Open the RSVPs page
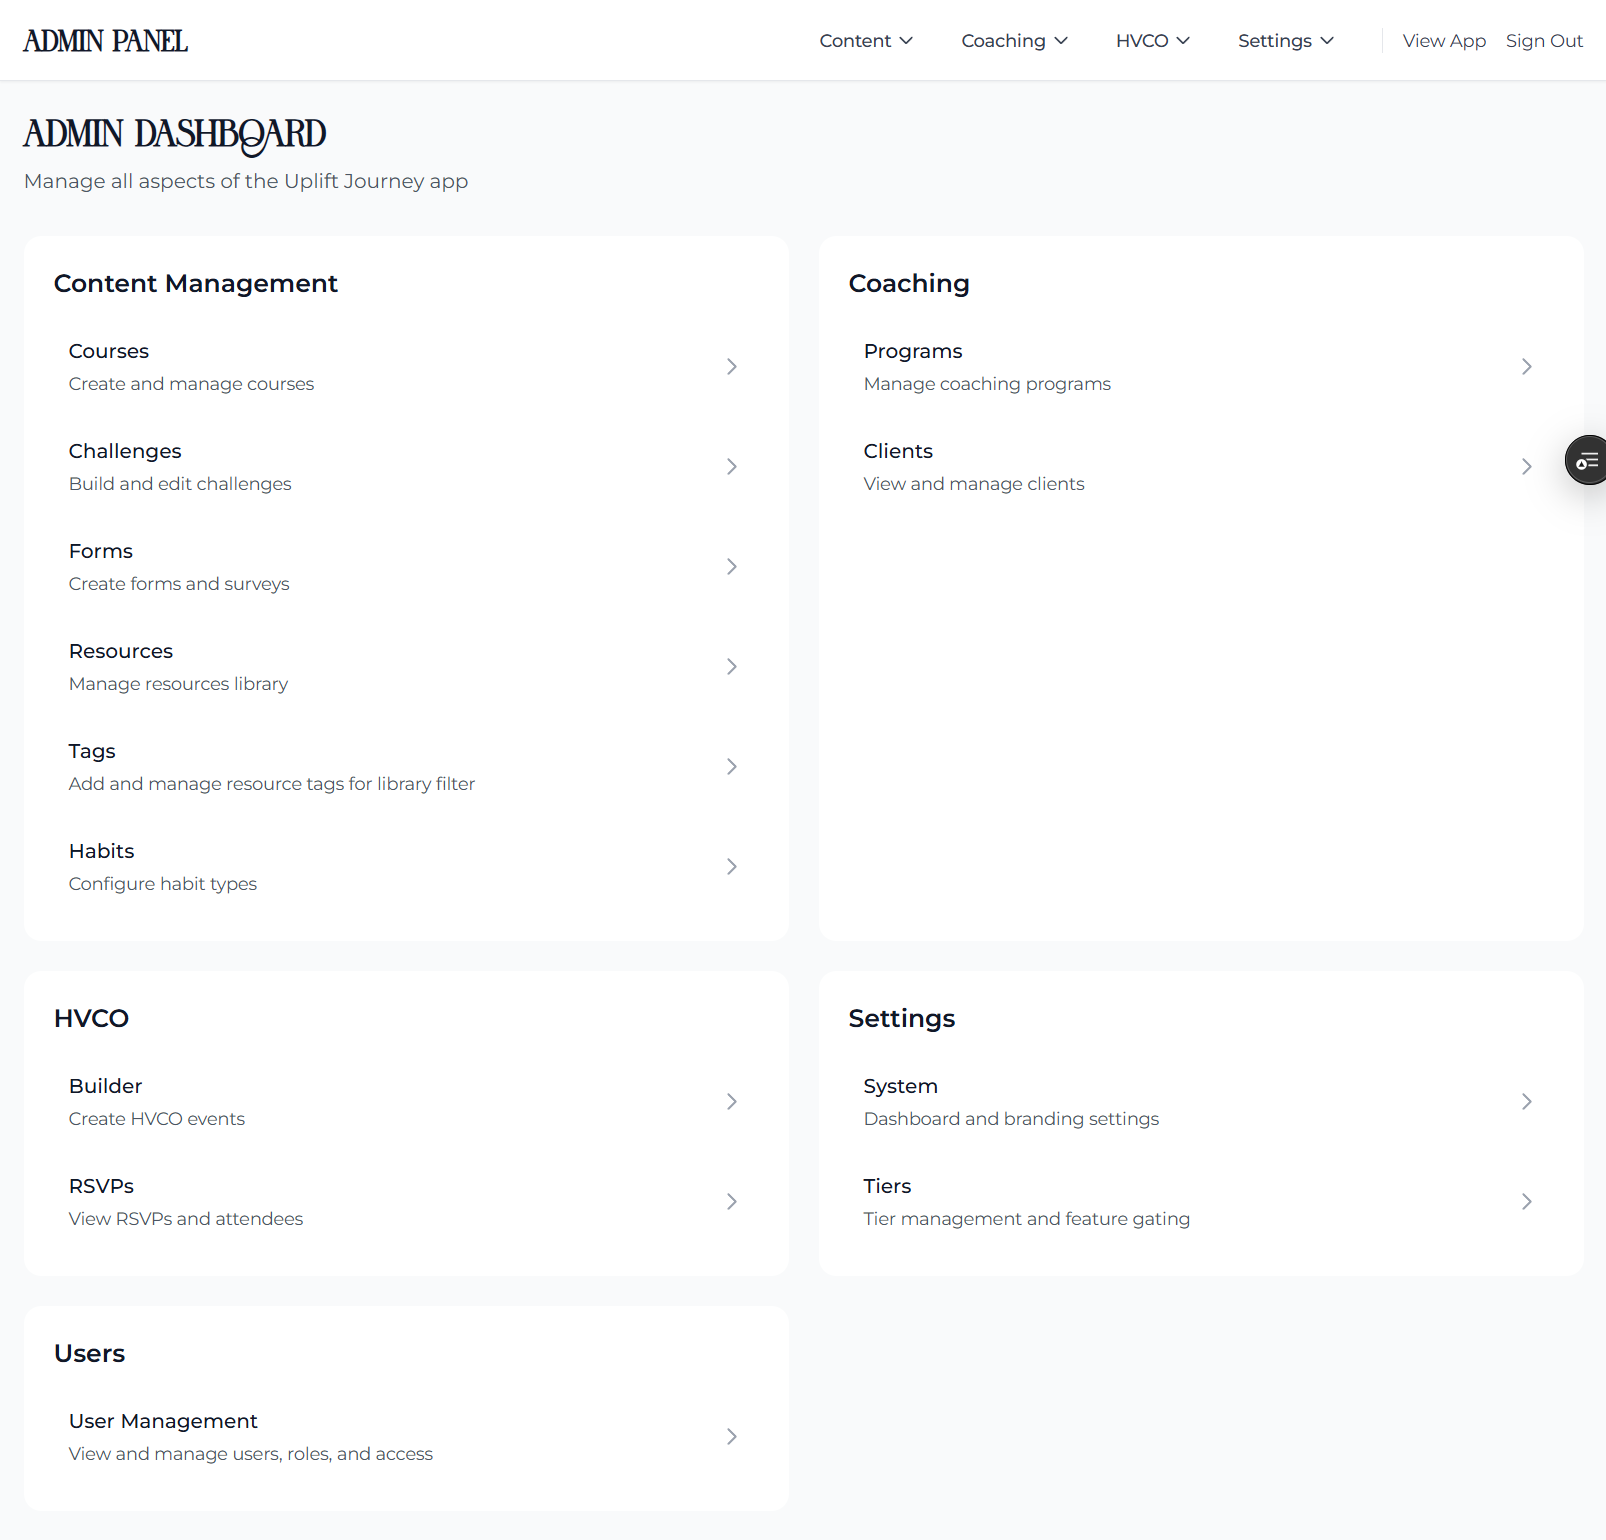Screen dimensions: 1606x1540 [x=406, y=1202]
